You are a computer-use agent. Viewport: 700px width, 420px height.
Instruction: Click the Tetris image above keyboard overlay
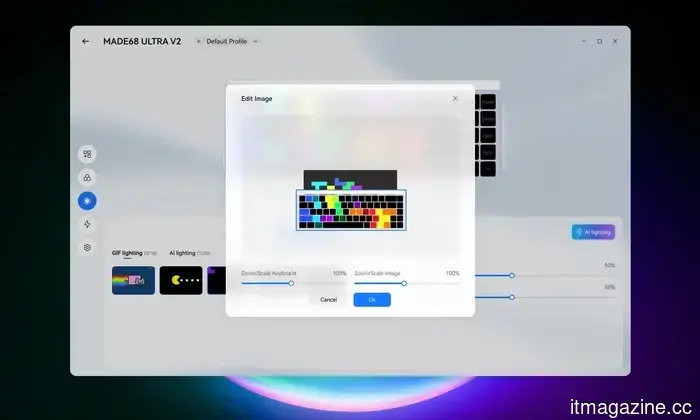click(x=350, y=179)
